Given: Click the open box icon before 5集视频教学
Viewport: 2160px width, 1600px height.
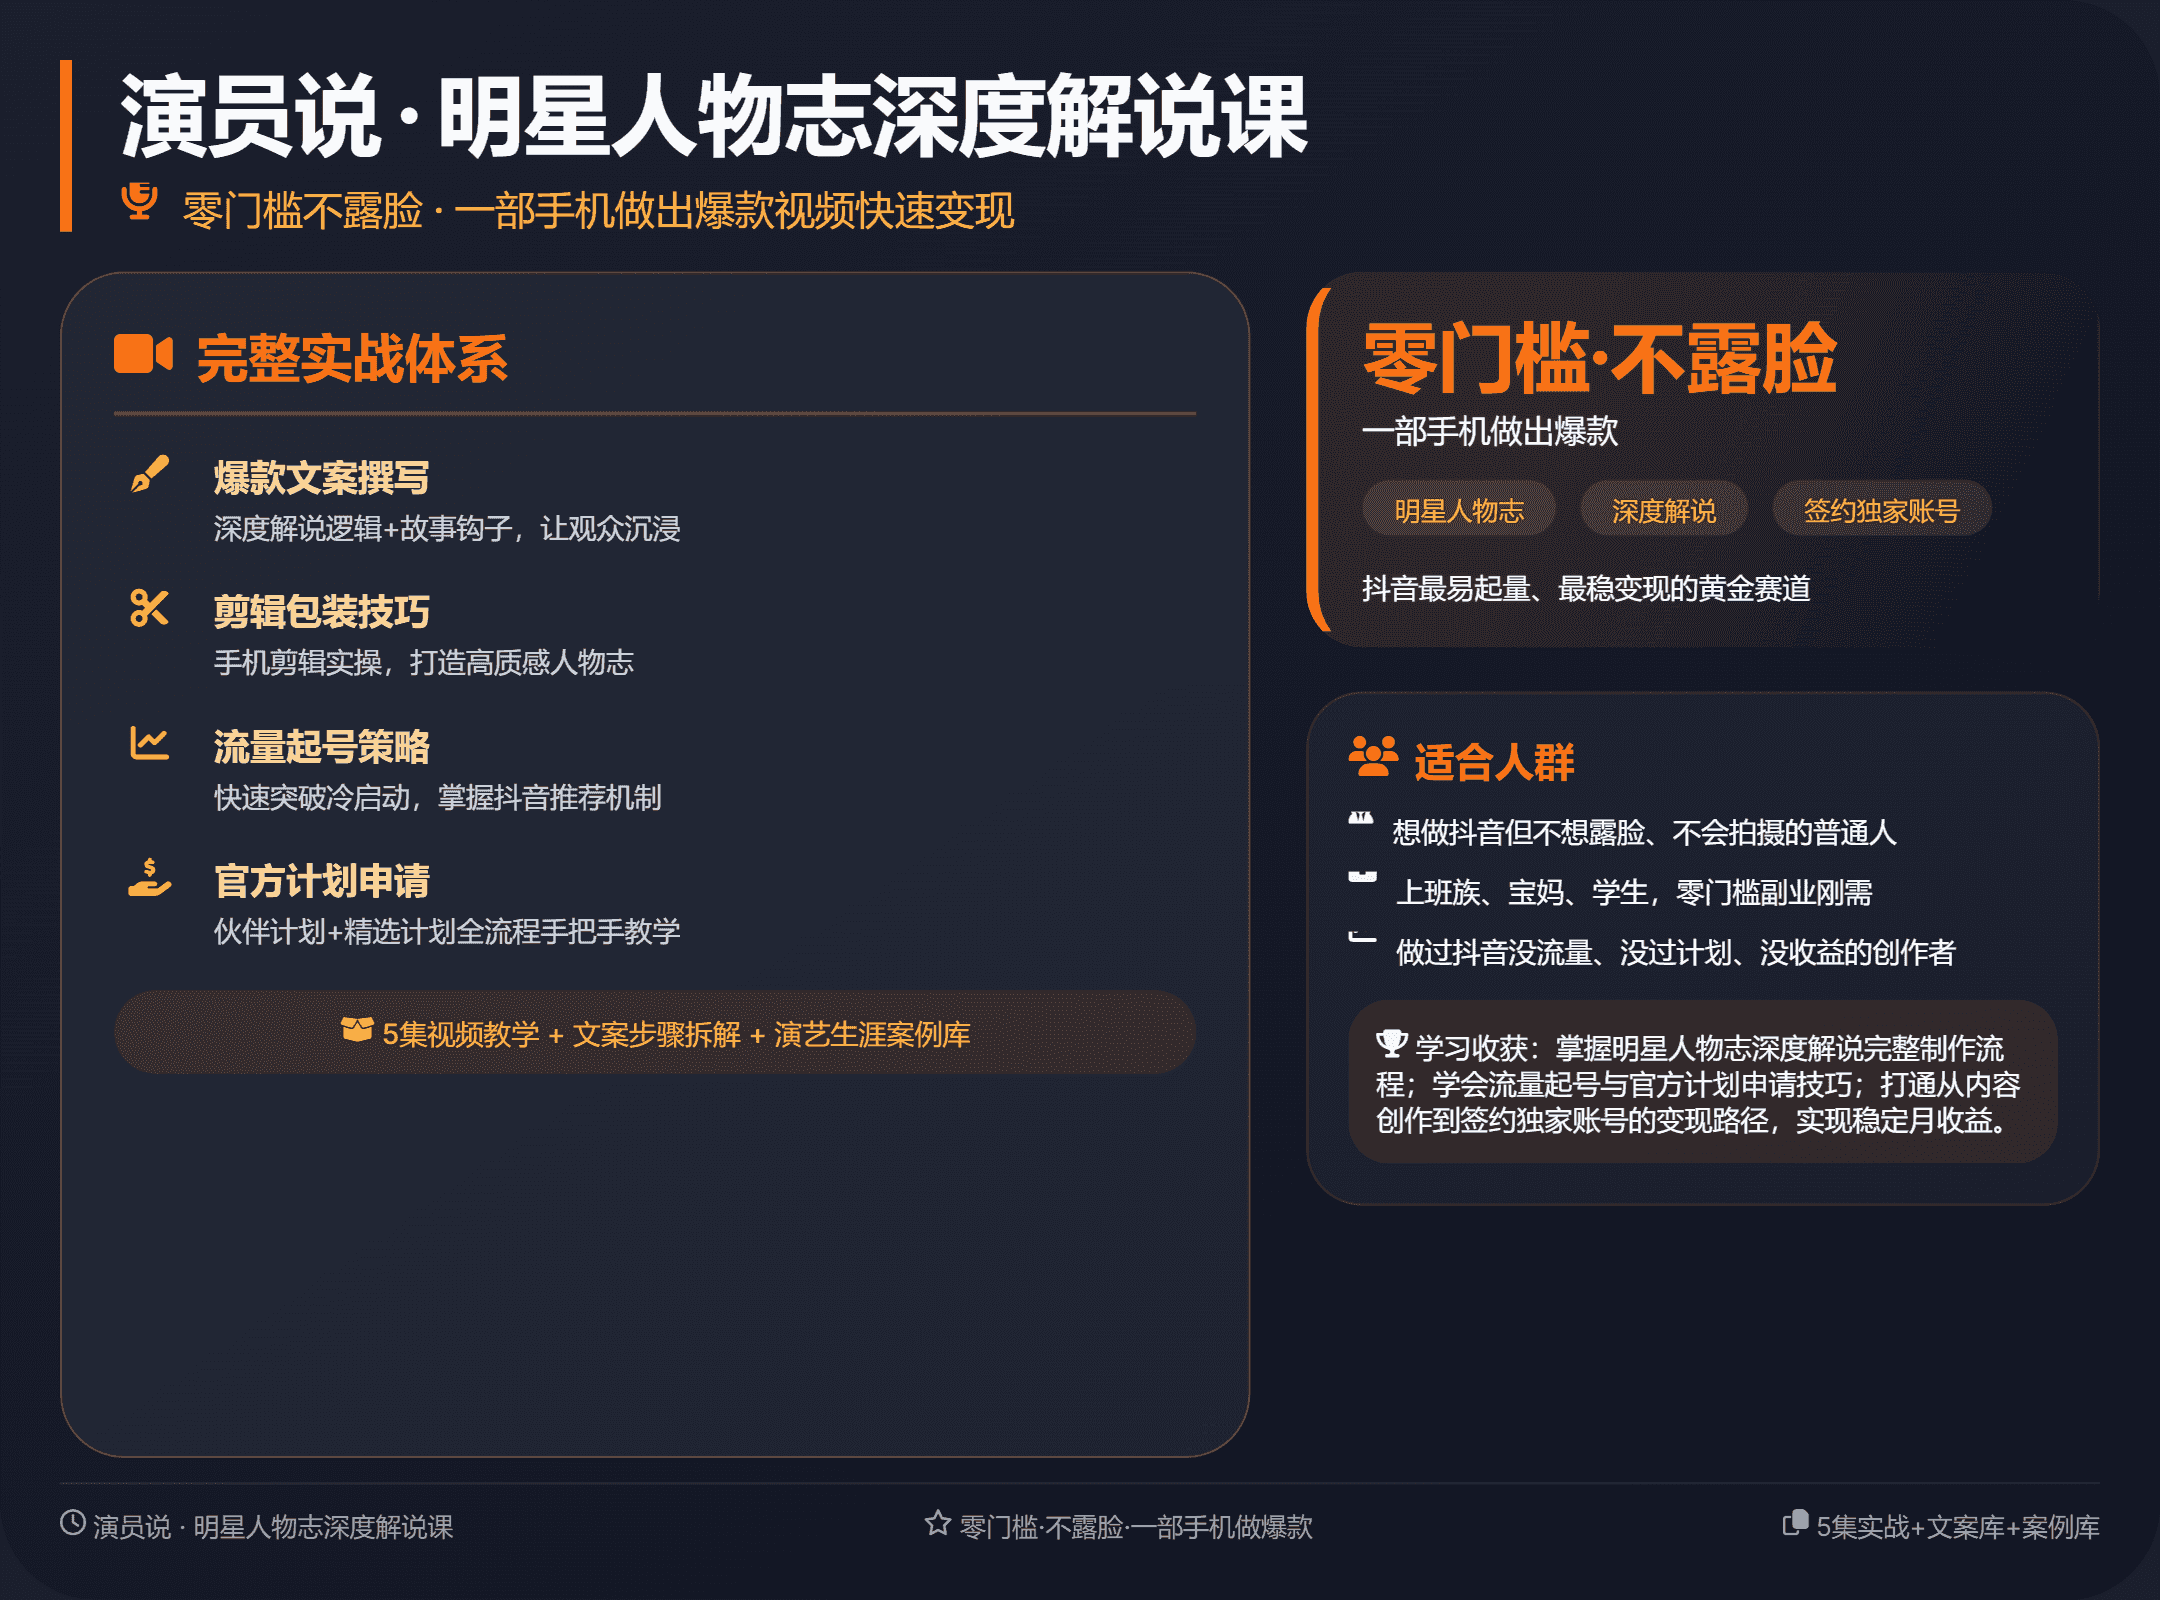Looking at the screenshot, I should [357, 1029].
